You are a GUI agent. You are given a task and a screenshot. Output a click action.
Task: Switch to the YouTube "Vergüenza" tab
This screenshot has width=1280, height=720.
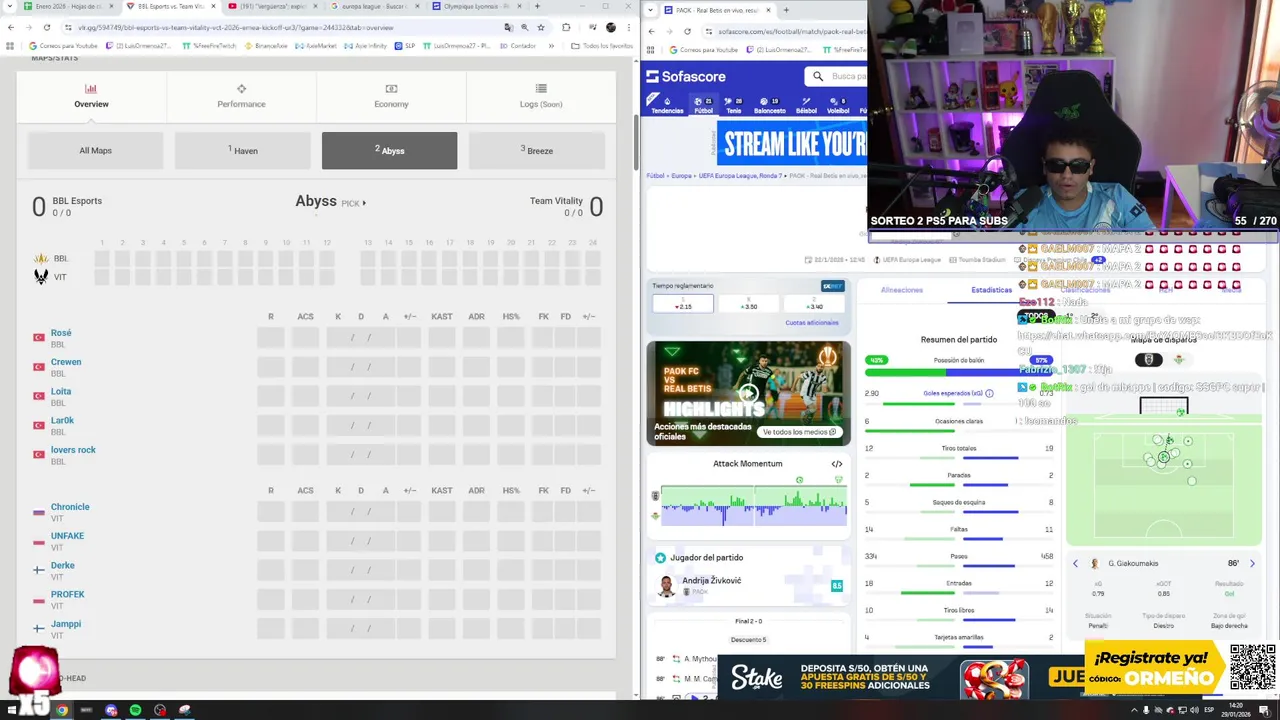pyautogui.click(x=273, y=6)
